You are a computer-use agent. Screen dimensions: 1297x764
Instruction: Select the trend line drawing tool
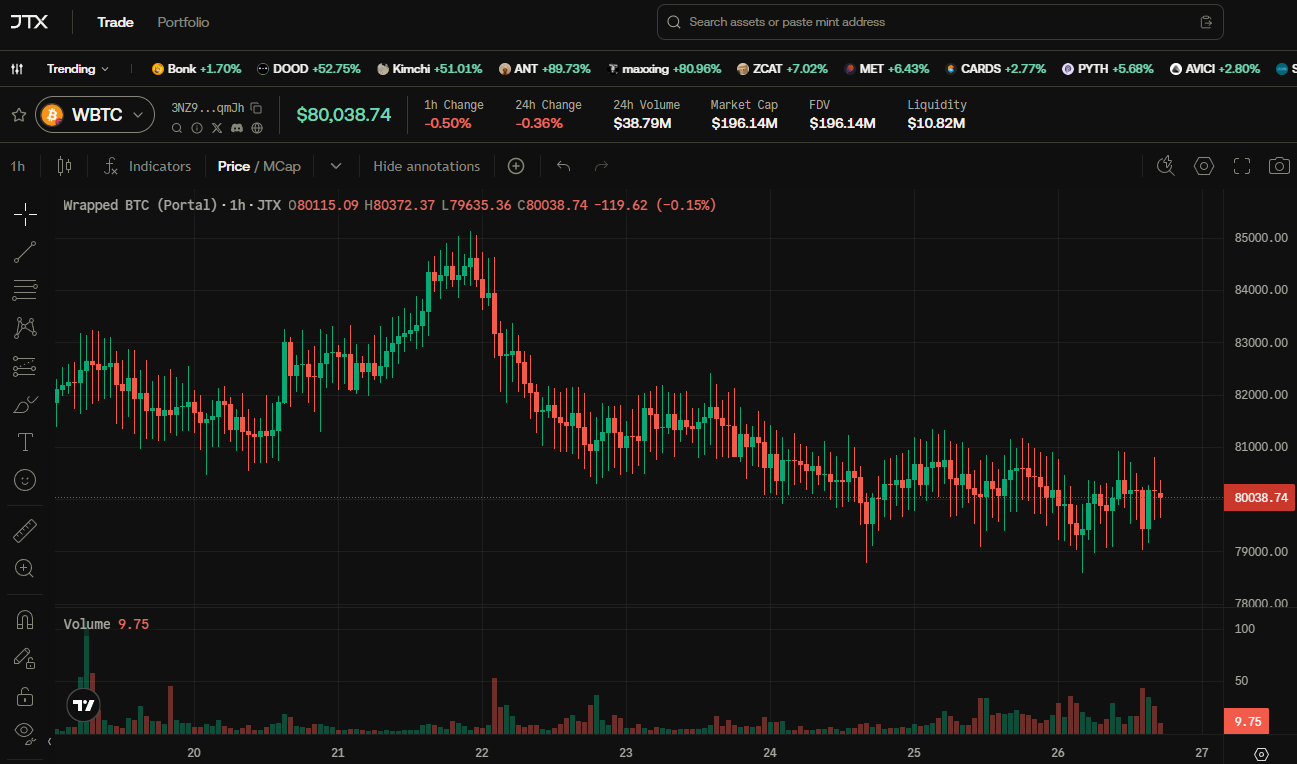coord(25,252)
